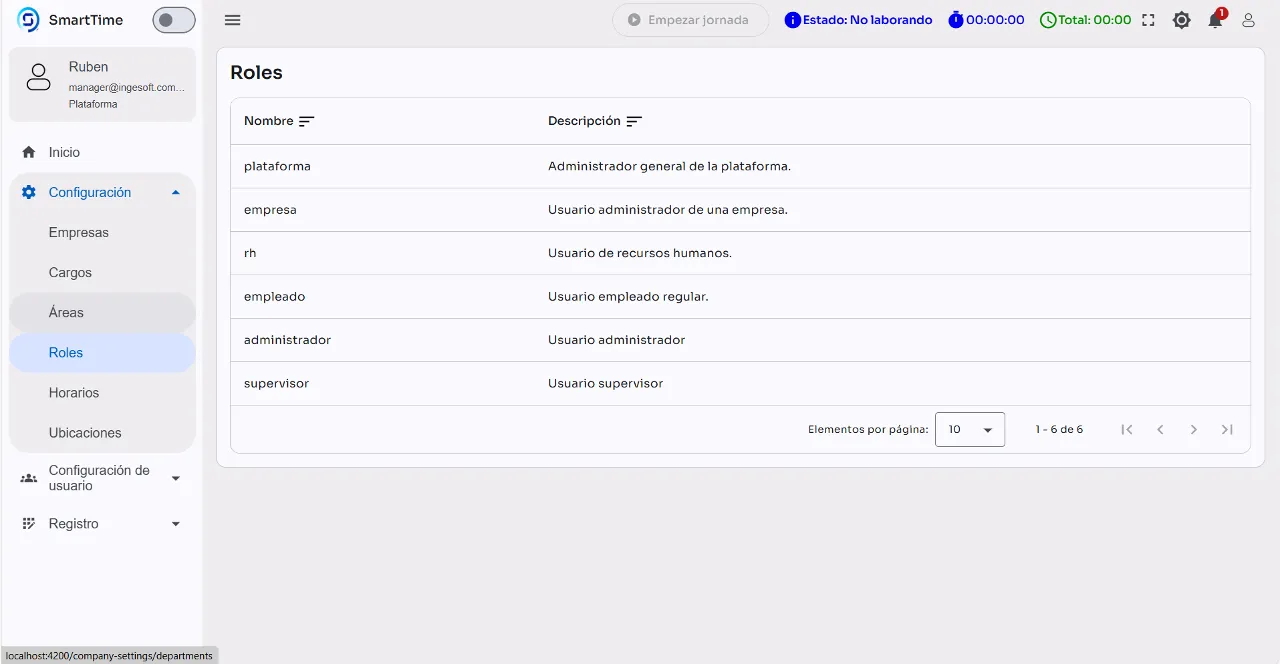1280x664 pixels.
Task: Enter fullscreen mode via the expand icon
Action: [x=1147, y=19]
